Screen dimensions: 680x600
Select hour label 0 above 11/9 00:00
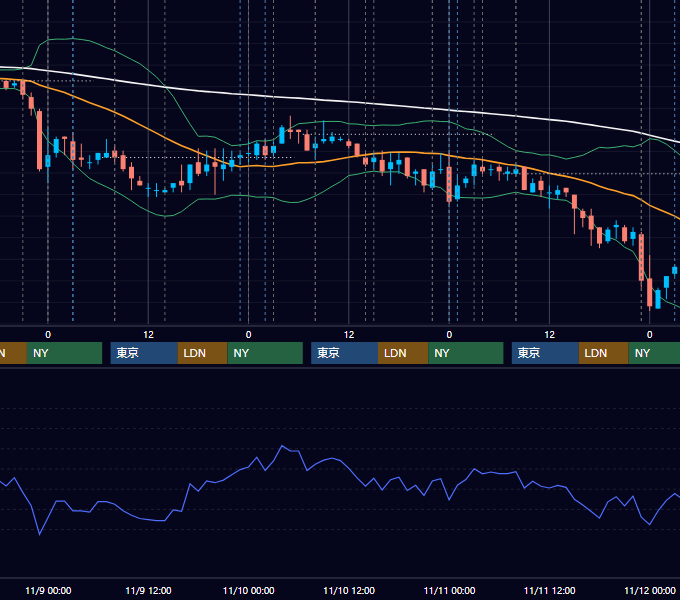(48, 335)
